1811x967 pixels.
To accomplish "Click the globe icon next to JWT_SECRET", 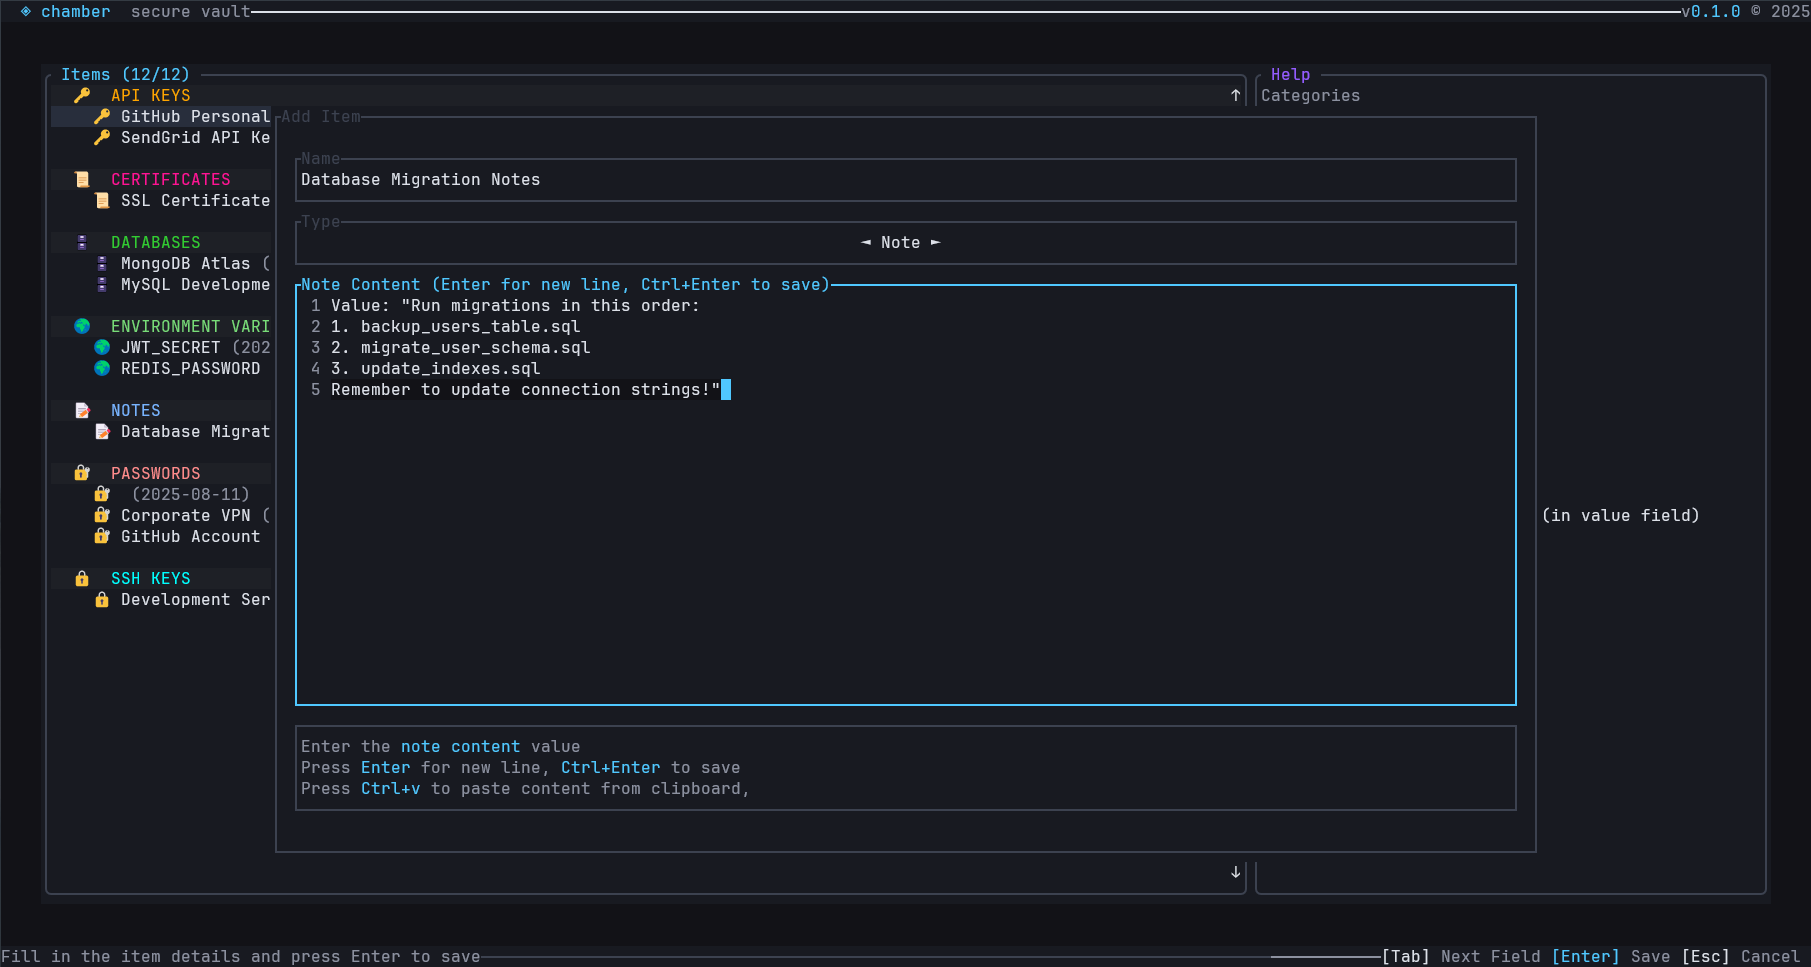I will [102, 348].
